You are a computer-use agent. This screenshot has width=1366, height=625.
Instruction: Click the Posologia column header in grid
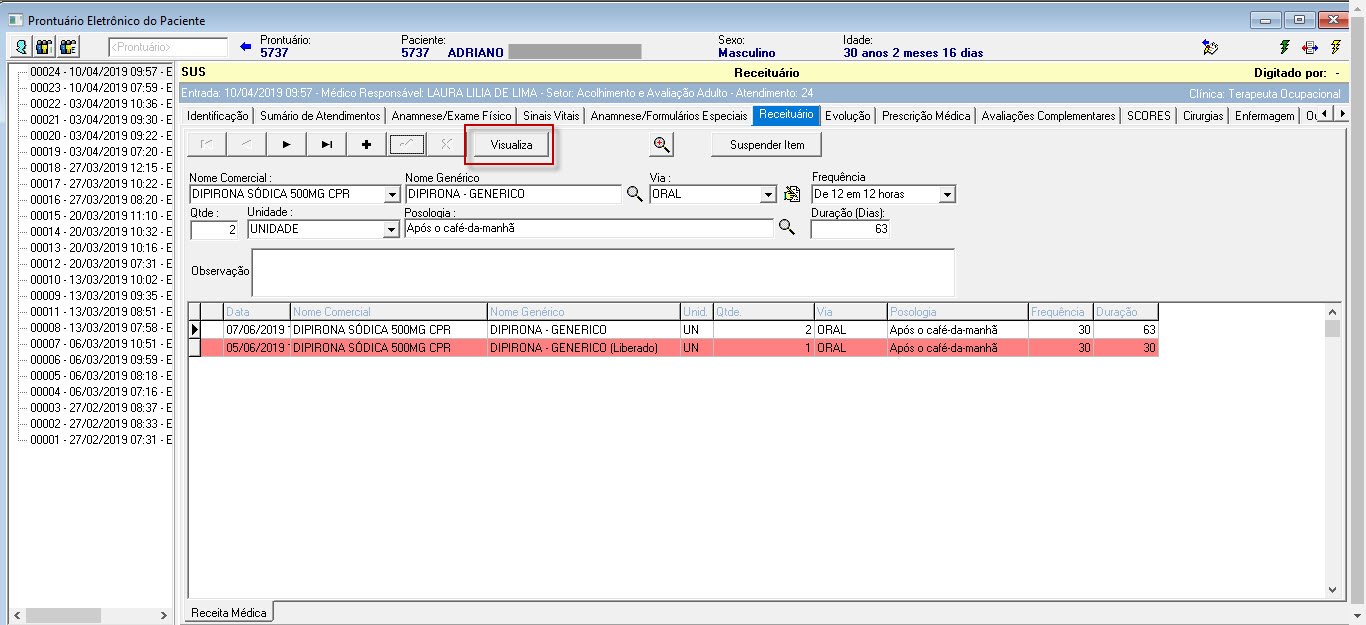point(958,312)
